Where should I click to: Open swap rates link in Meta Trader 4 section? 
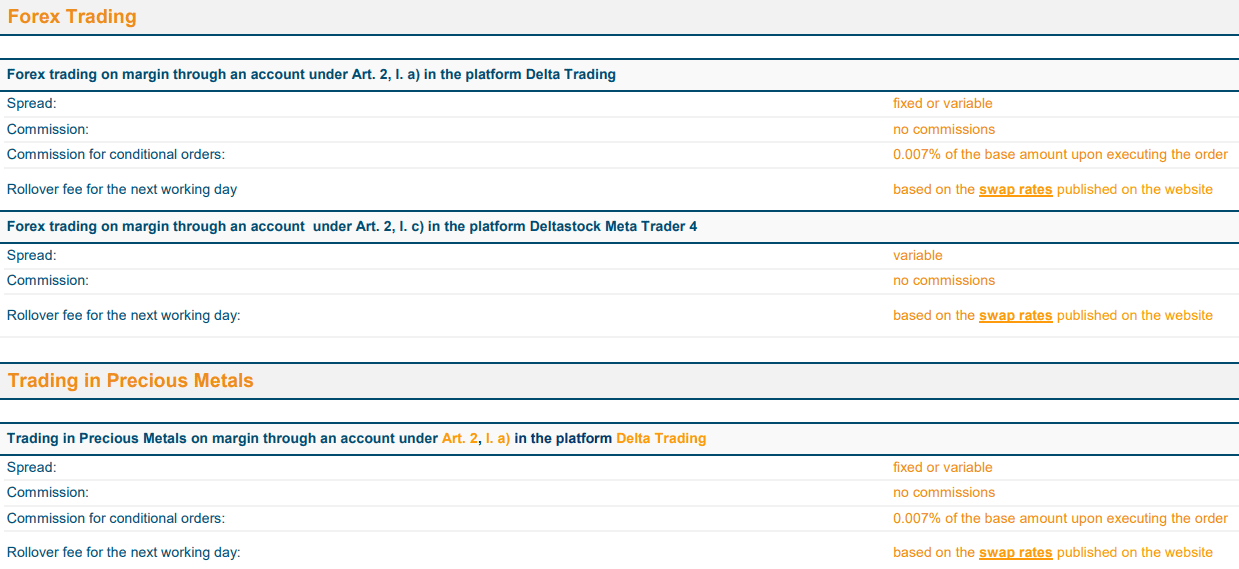coord(1015,315)
